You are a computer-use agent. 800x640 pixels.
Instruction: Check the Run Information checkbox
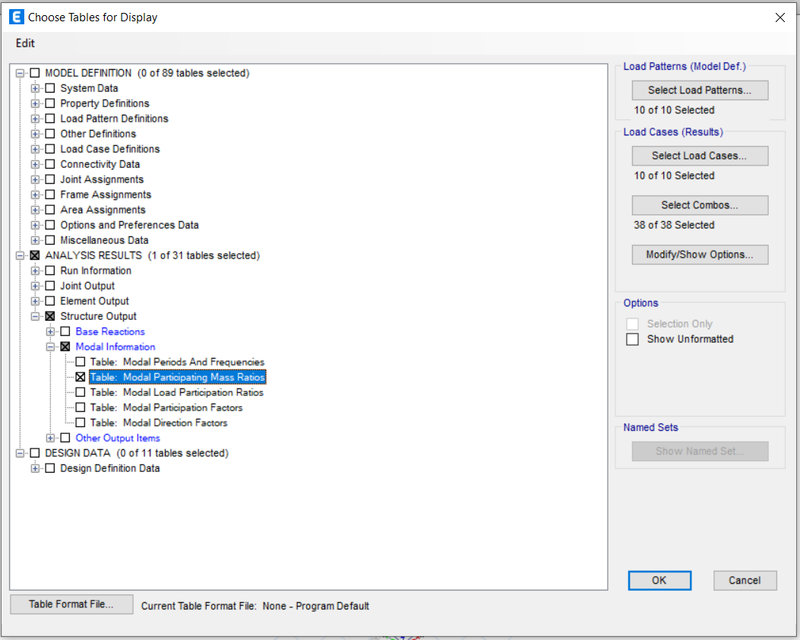(x=50, y=270)
